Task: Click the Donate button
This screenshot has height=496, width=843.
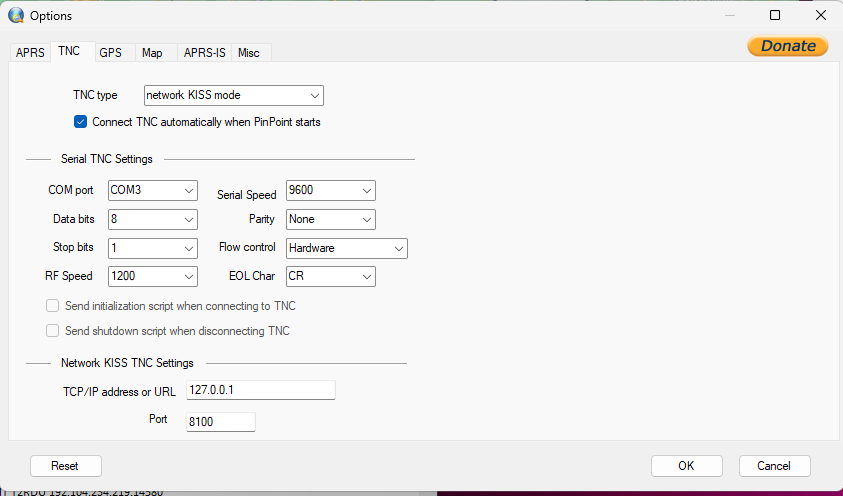Action: pos(787,46)
